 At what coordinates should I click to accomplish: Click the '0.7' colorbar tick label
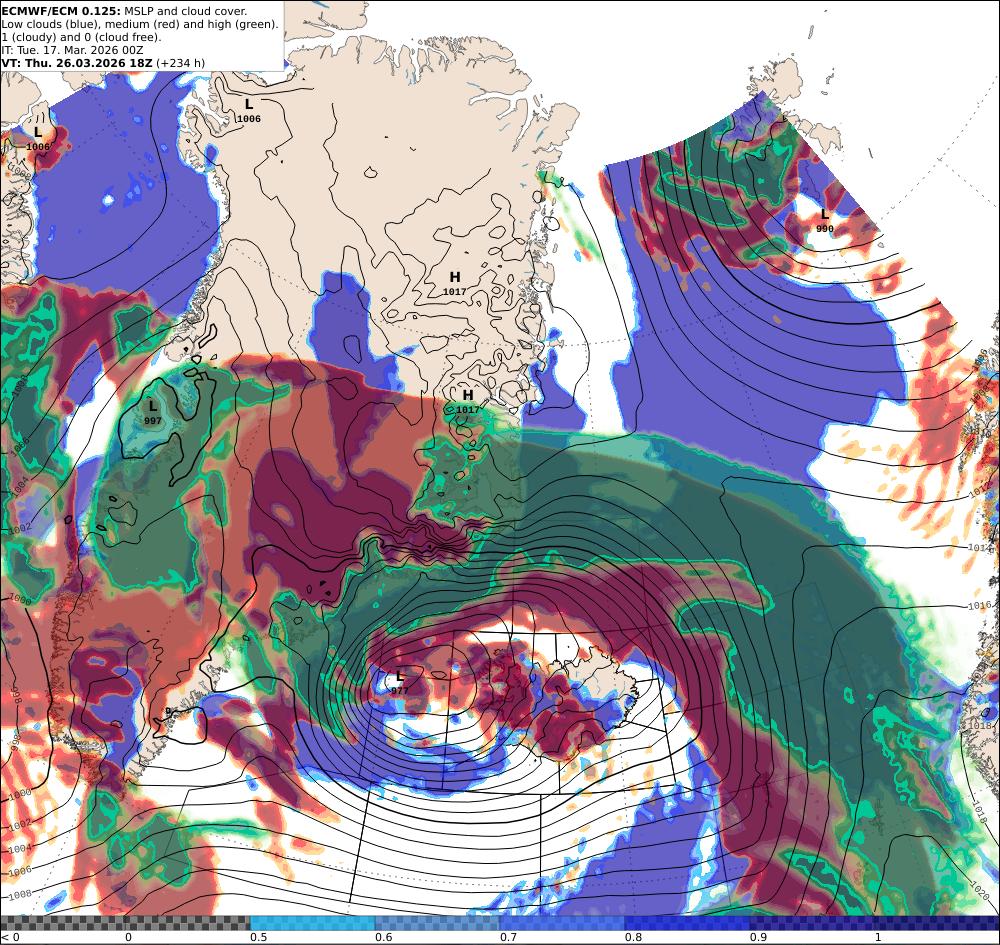coord(508,937)
